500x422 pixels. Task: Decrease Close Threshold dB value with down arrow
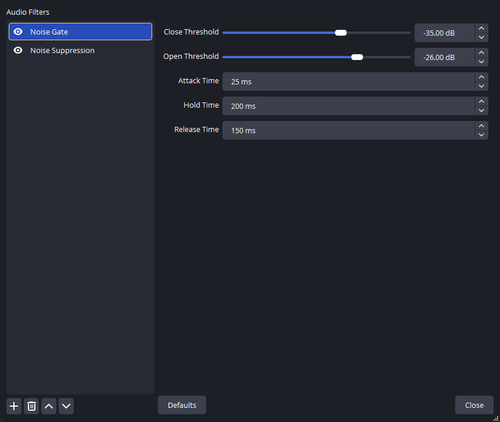(x=481, y=37)
